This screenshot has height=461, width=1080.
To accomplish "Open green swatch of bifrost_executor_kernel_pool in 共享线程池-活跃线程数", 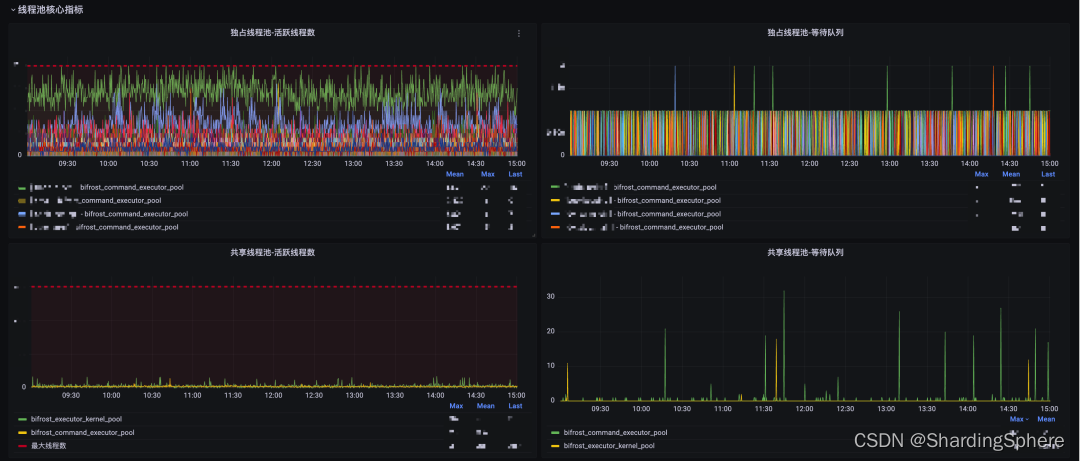I will [x=23, y=419].
